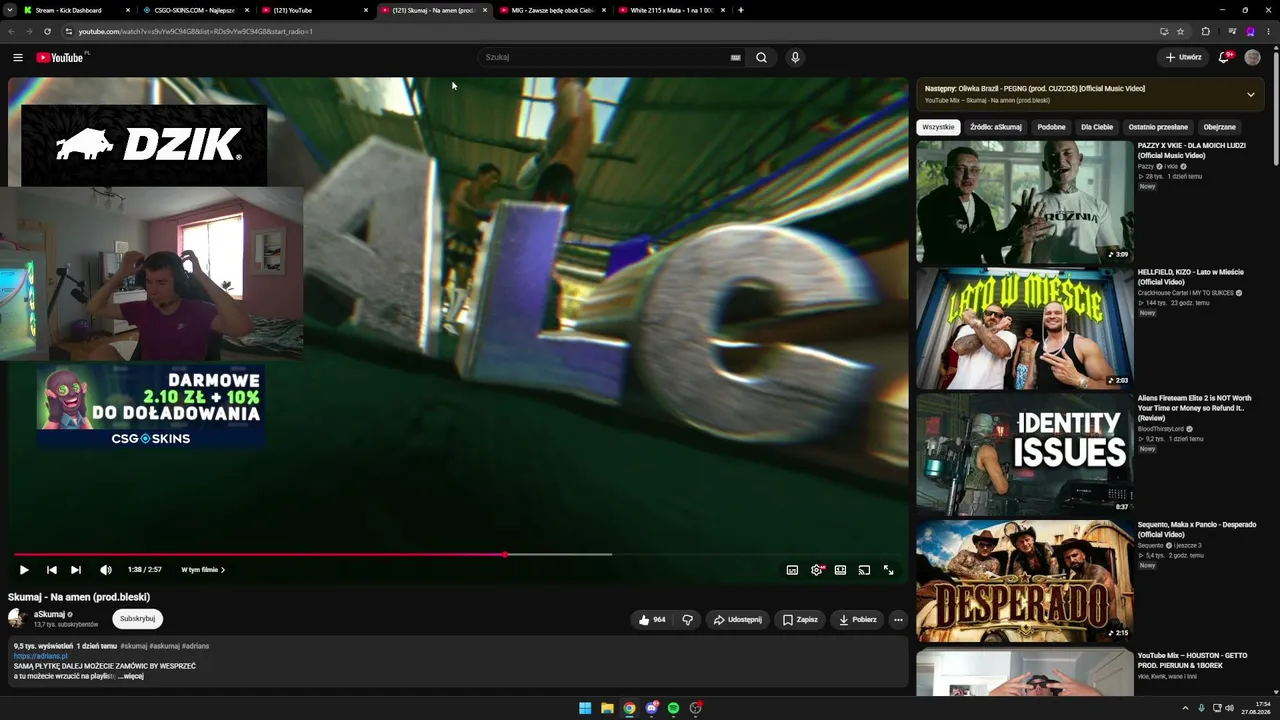This screenshot has width=1280, height=720.
Task: Switch to 'White 2115 x Mata' tab
Action: point(671,10)
